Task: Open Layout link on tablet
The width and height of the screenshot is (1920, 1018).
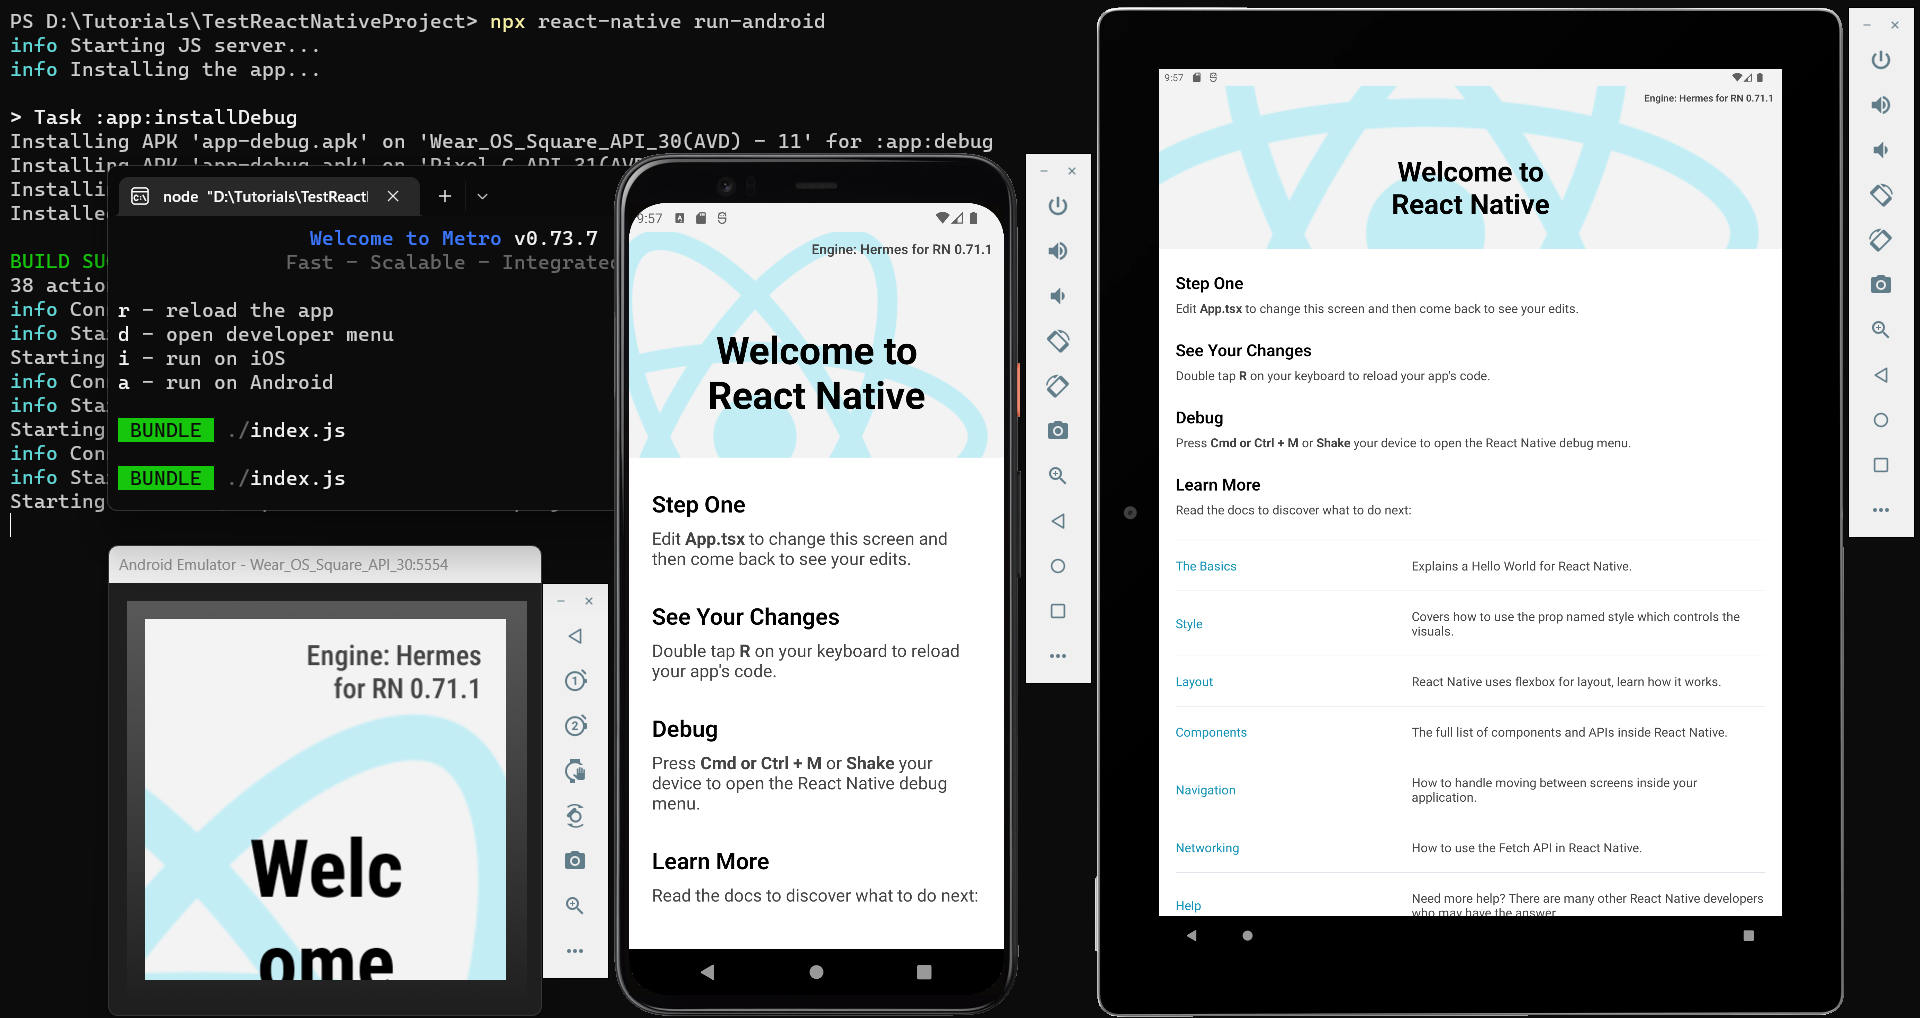Action: click(x=1194, y=682)
